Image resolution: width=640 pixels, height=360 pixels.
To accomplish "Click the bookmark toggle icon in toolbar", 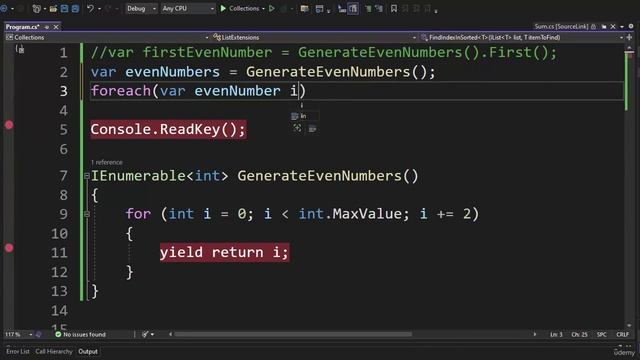I will [394, 9].
